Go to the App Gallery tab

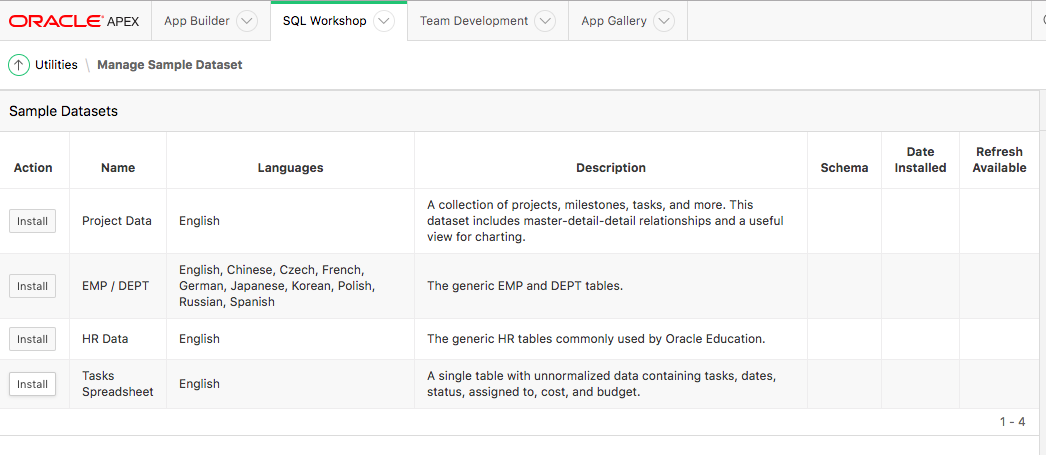tap(613, 21)
